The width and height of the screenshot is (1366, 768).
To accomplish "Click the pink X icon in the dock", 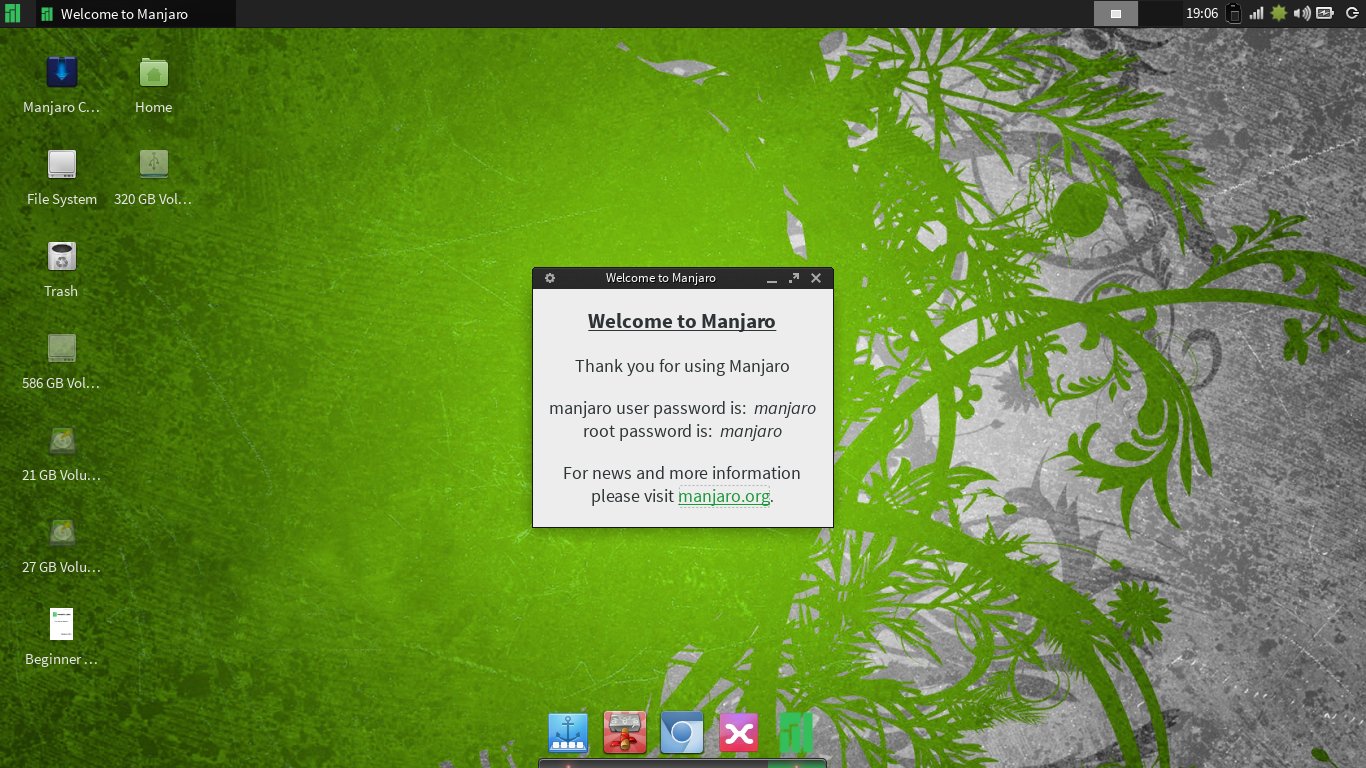I will tap(739, 733).
